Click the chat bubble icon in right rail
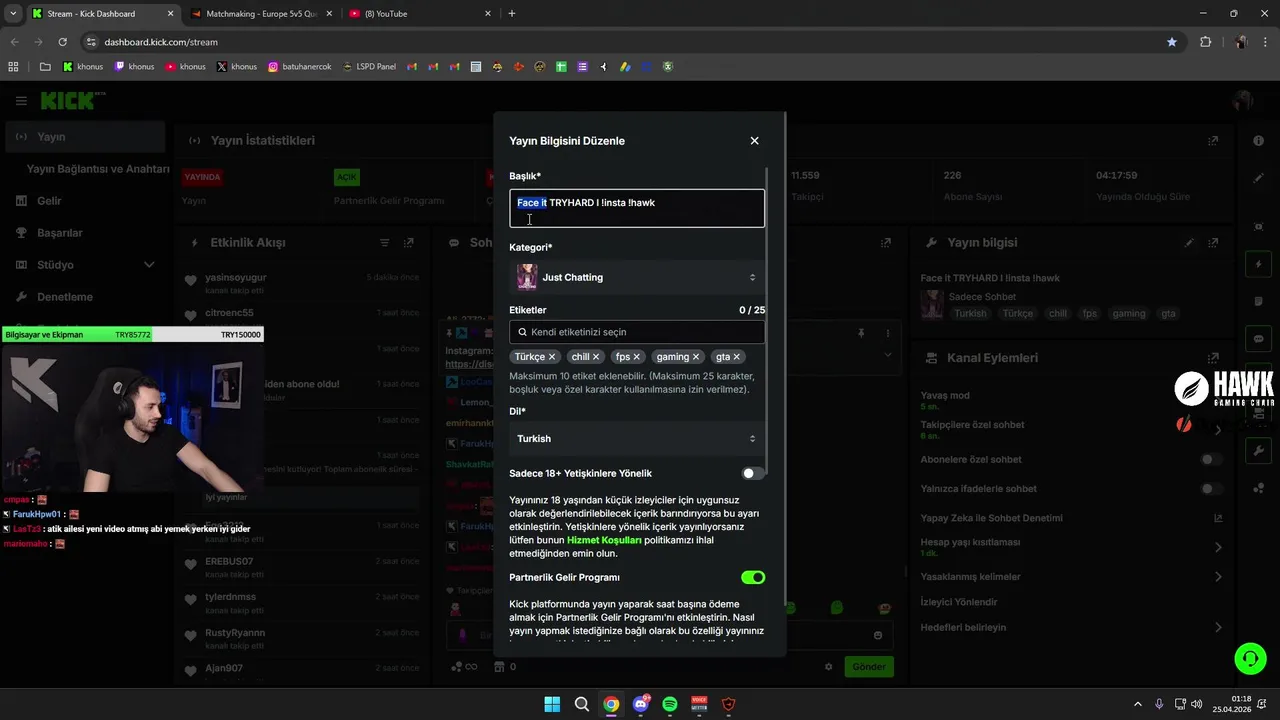 coord(1259,339)
